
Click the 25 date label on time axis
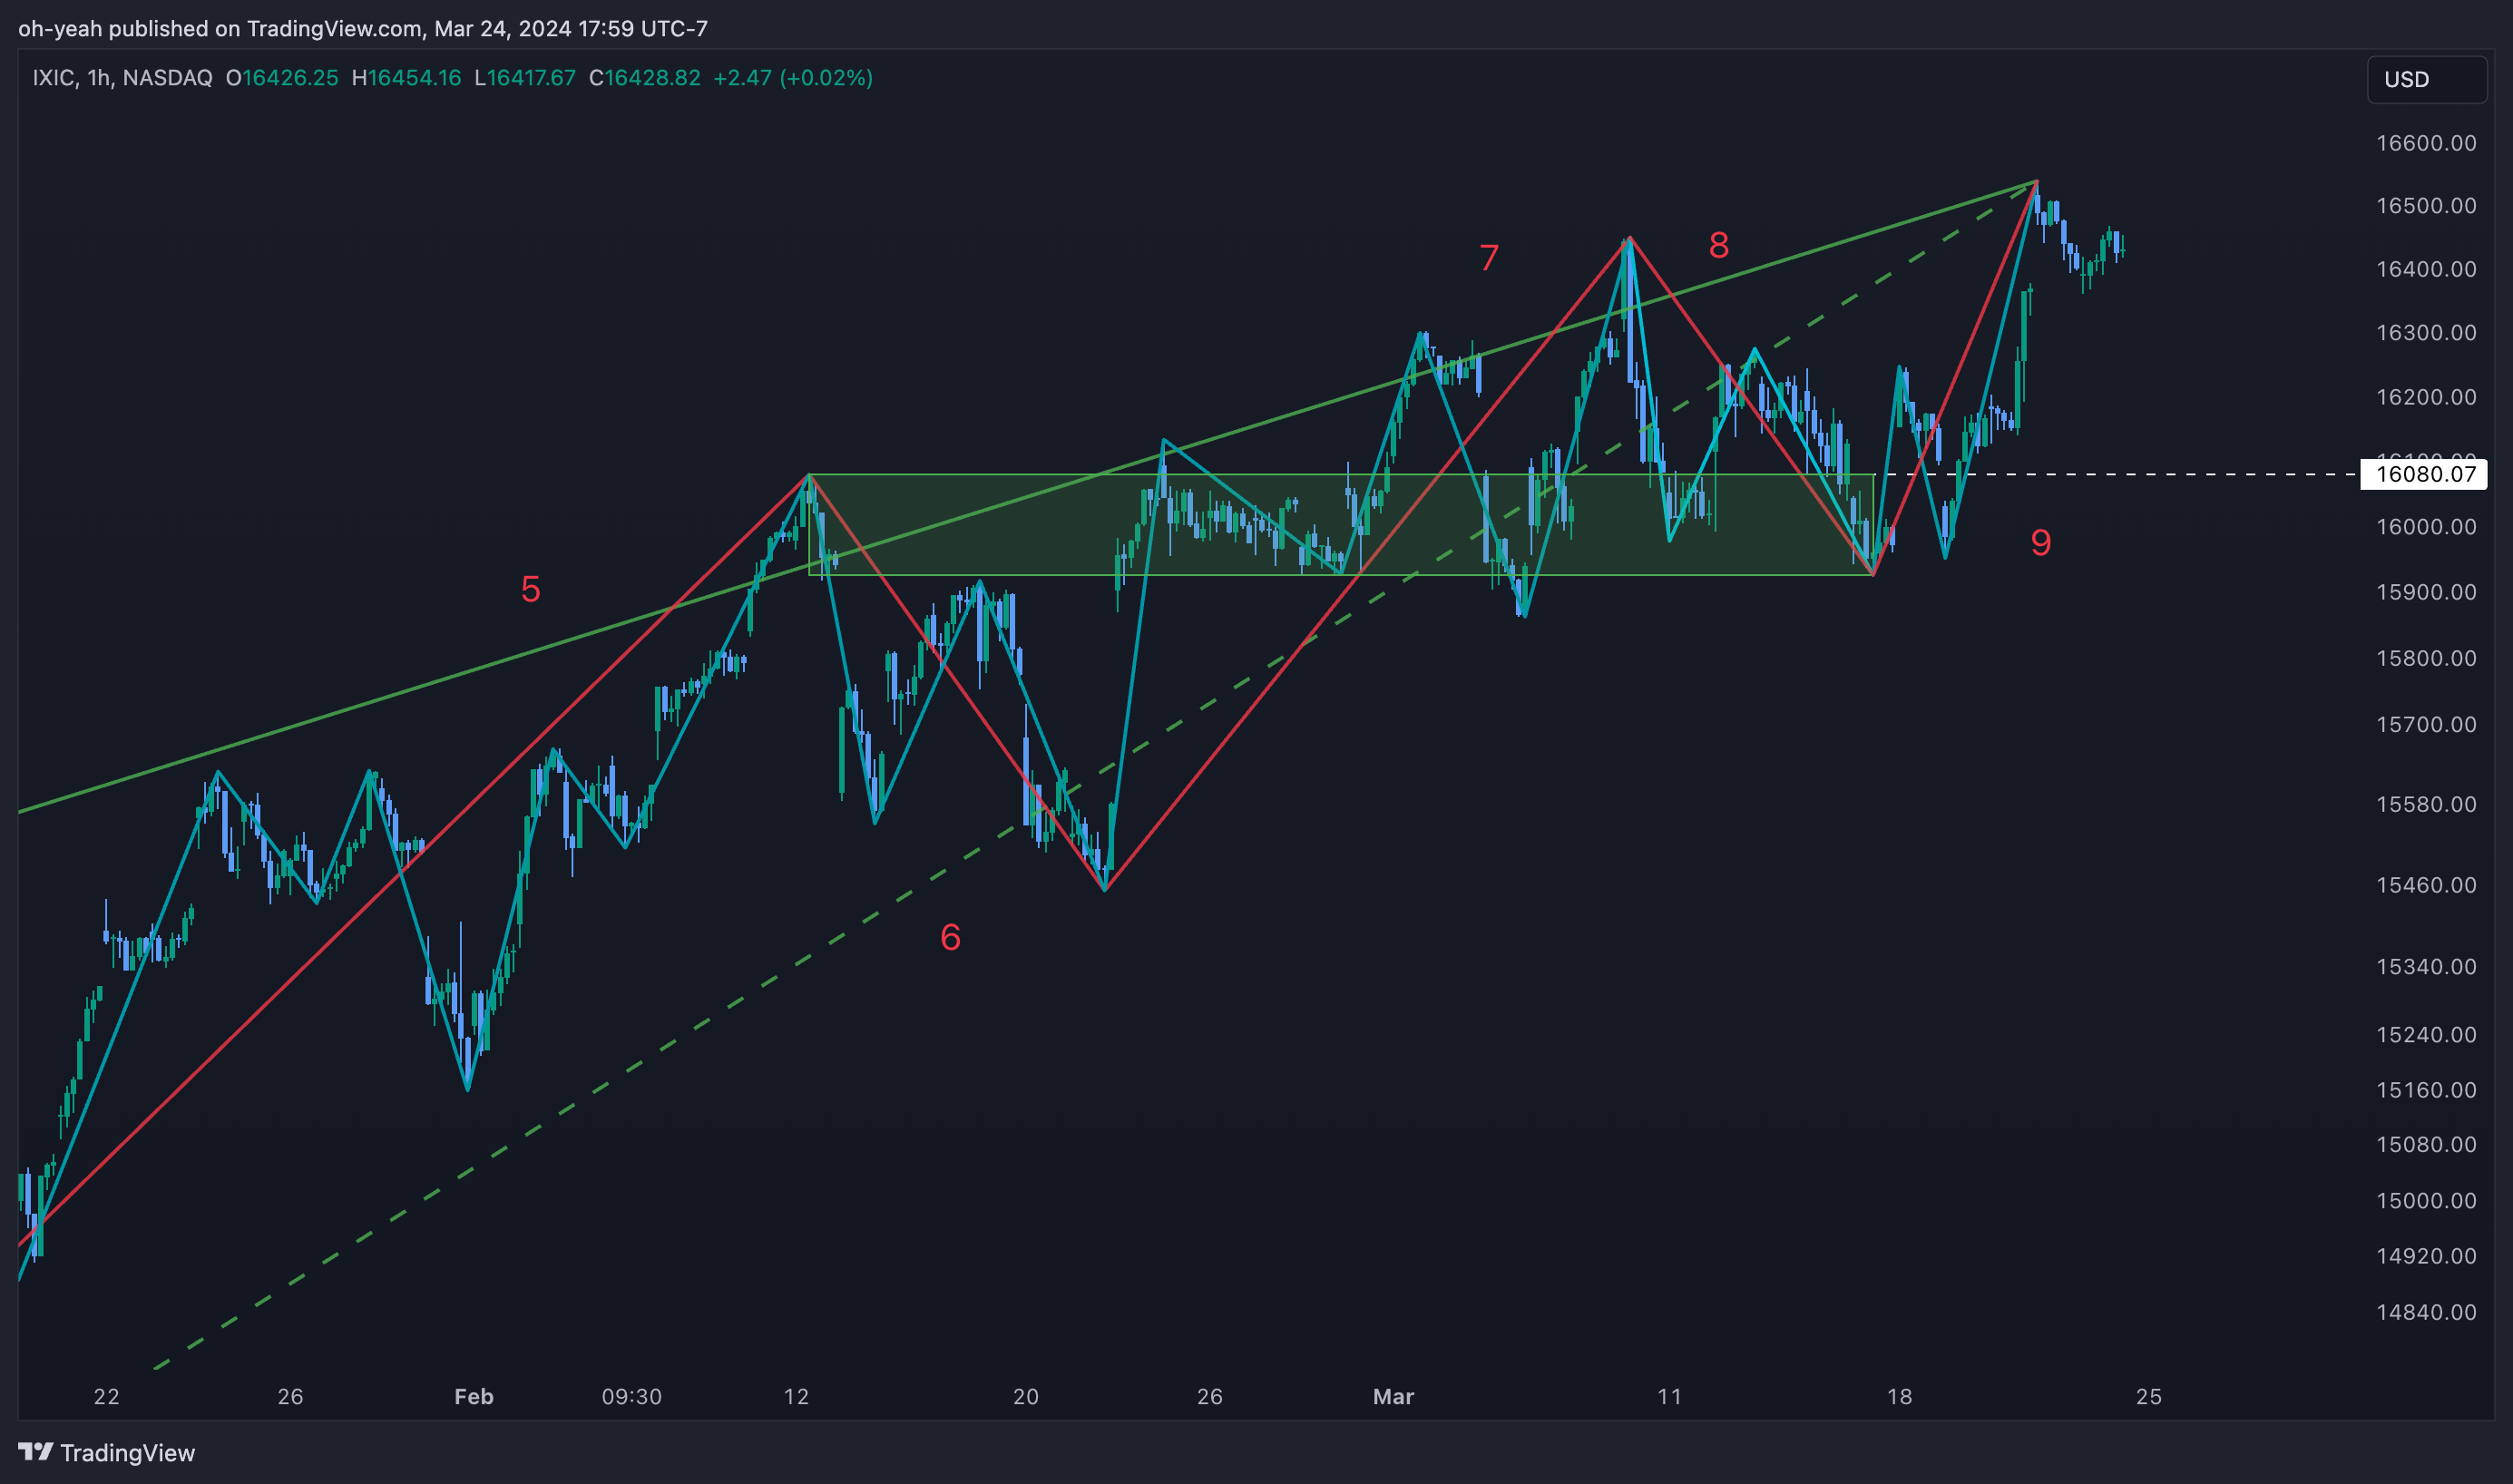(2148, 1396)
